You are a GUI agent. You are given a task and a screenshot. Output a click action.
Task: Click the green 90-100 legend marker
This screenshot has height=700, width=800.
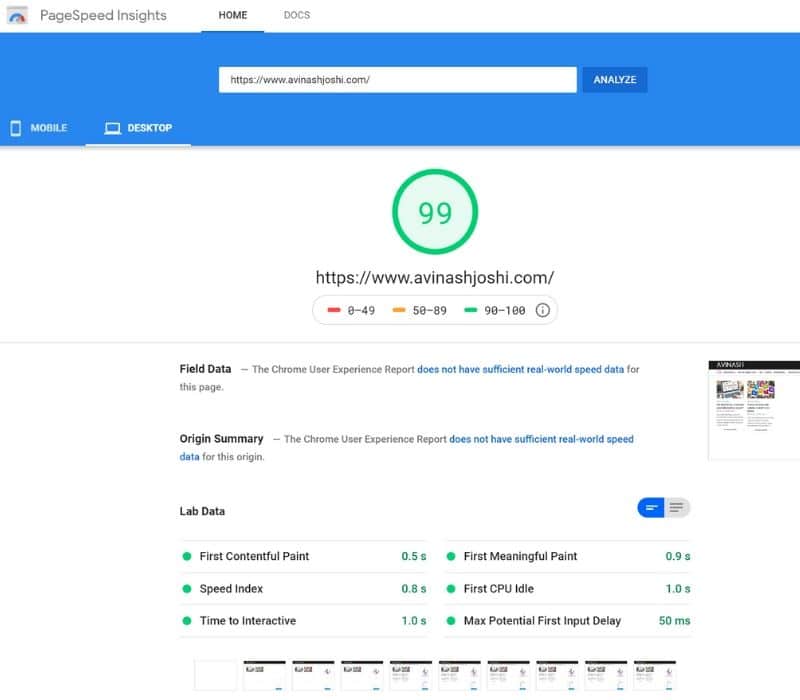[x=470, y=310]
